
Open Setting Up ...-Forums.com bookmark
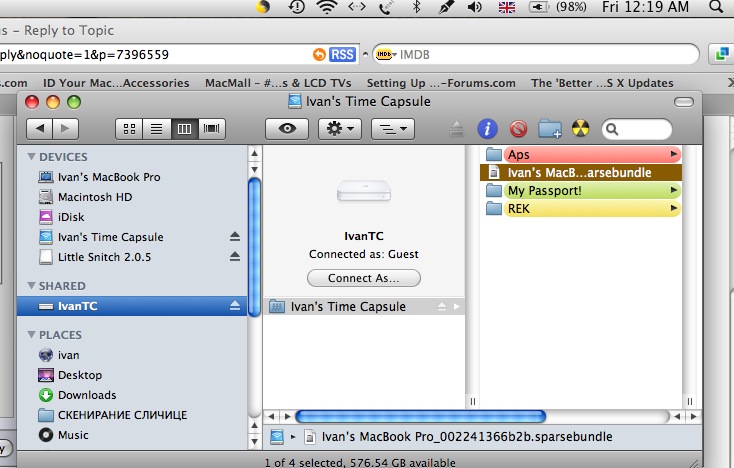(441, 83)
